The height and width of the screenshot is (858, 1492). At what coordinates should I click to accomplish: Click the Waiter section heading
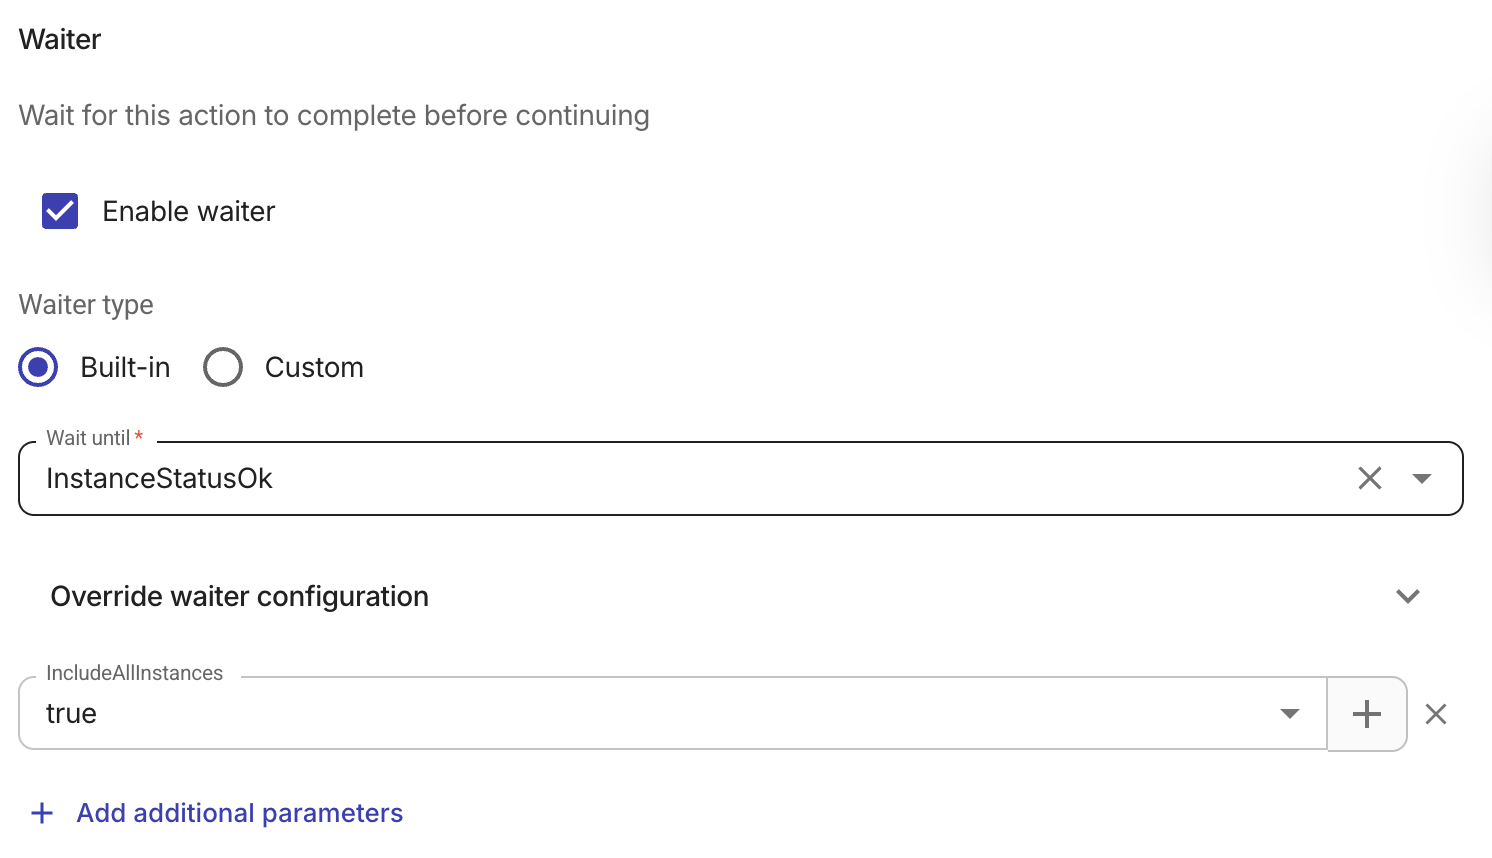pyautogui.click(x=60, y=39)
